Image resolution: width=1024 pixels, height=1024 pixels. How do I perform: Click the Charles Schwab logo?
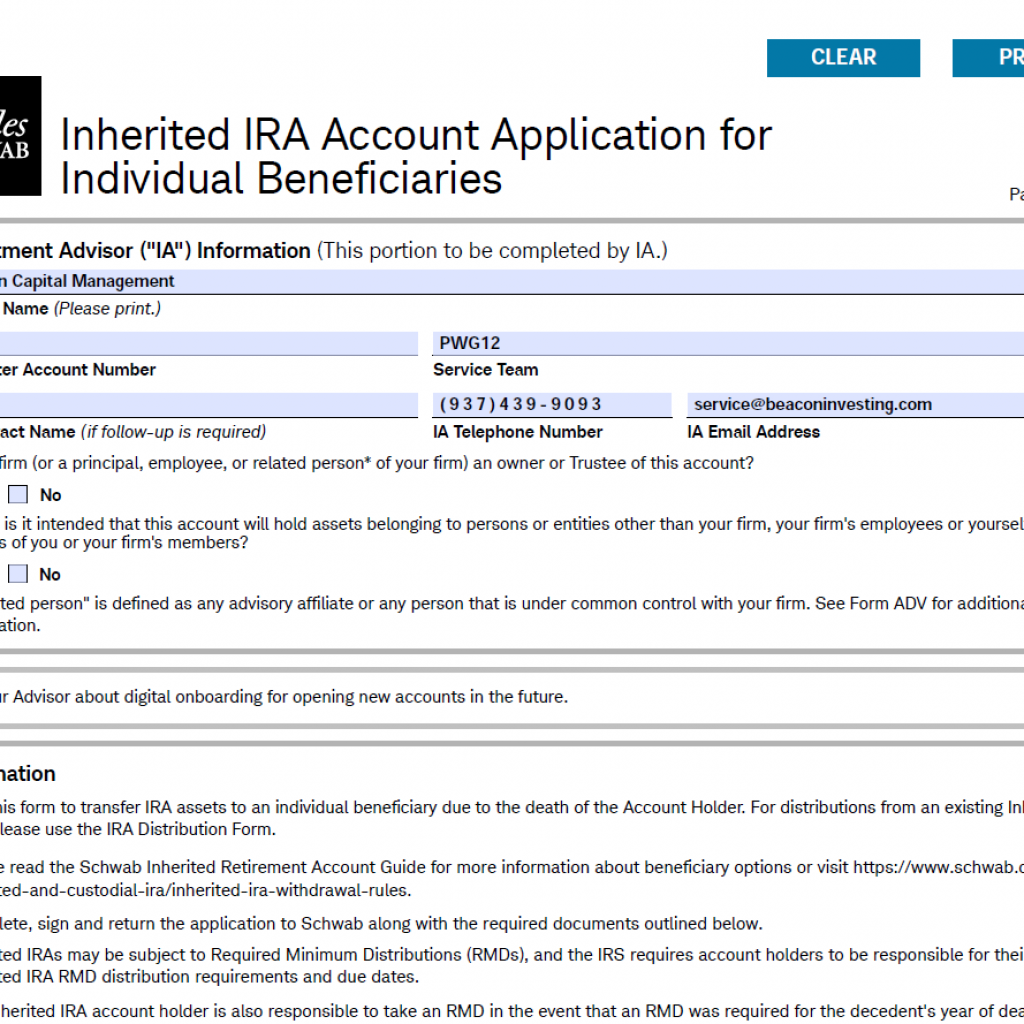[20, 136]
